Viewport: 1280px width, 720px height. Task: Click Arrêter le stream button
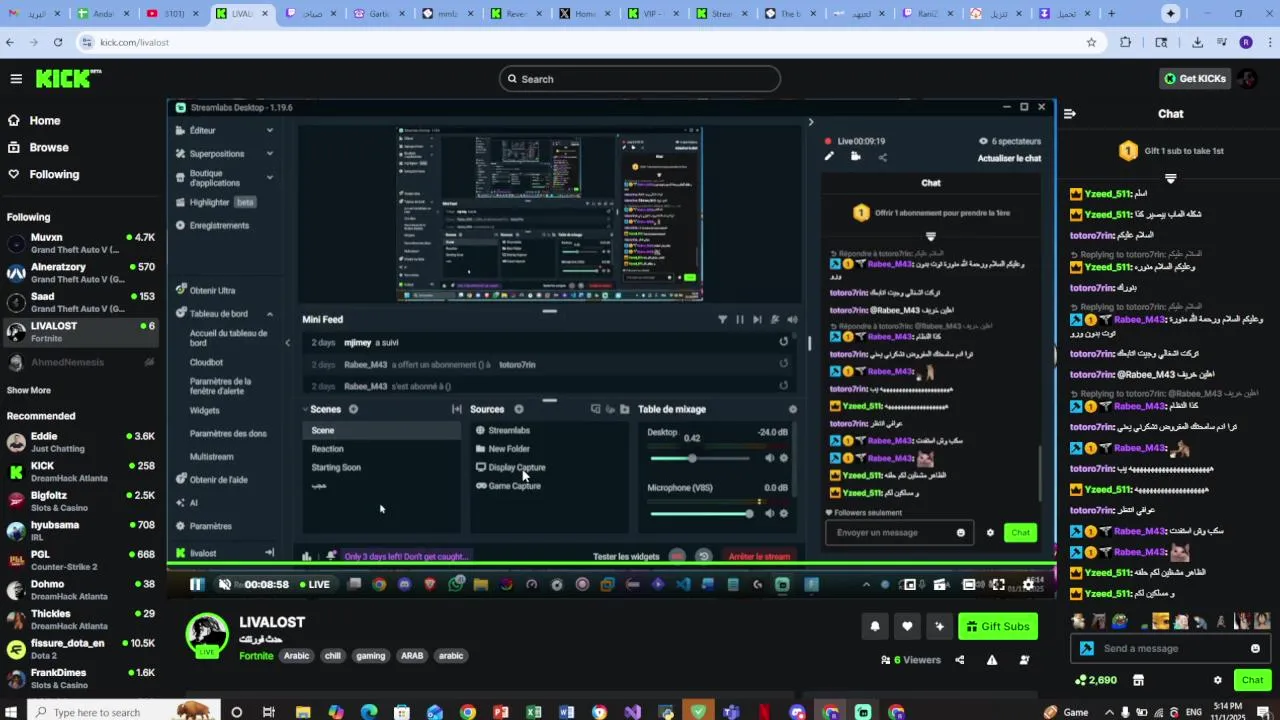point(759,557)
